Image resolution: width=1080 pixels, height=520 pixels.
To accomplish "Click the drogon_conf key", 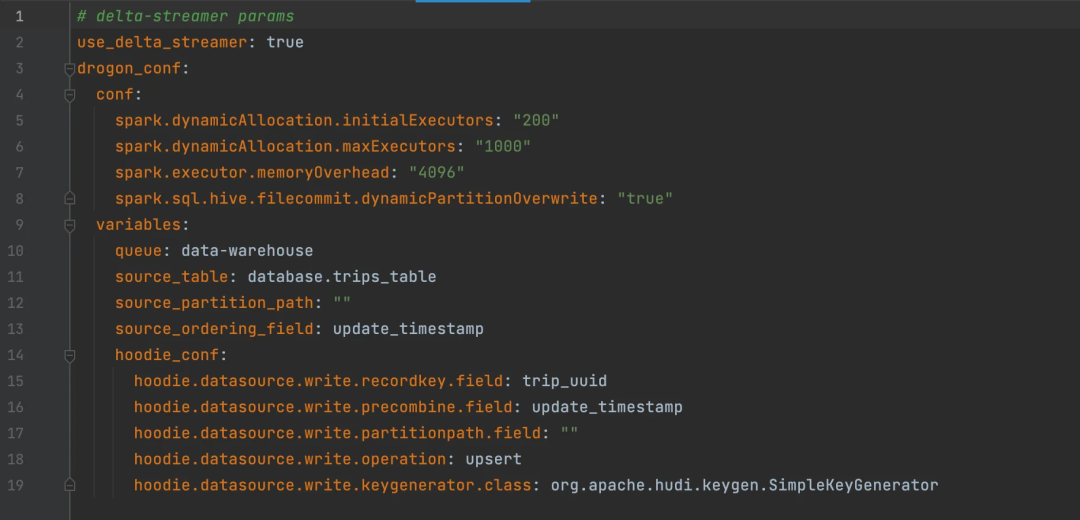I will (129, 68).
